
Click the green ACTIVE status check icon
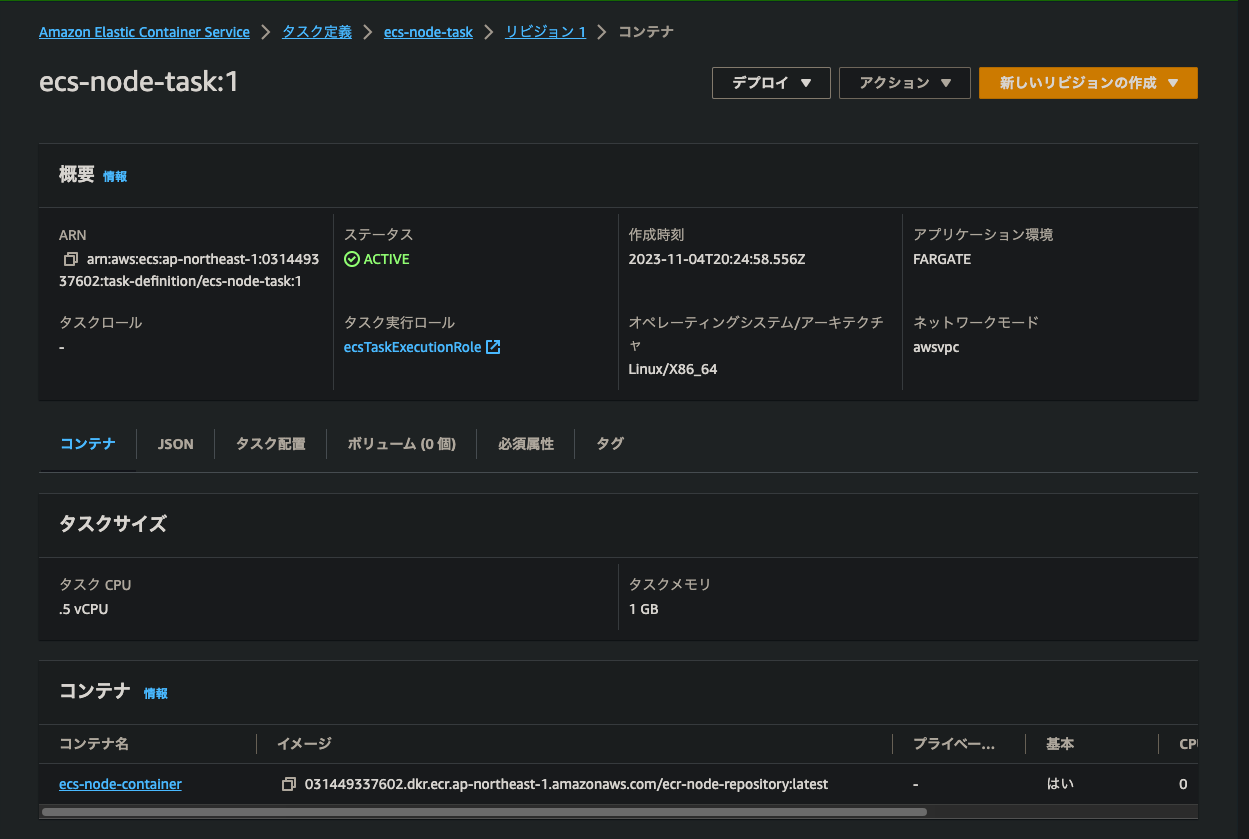[351, 259]
